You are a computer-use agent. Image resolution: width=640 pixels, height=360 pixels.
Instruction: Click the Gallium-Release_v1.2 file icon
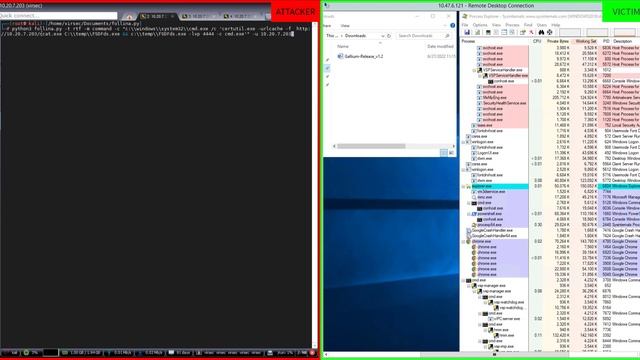pyautogui.click(x=340, y=56)
